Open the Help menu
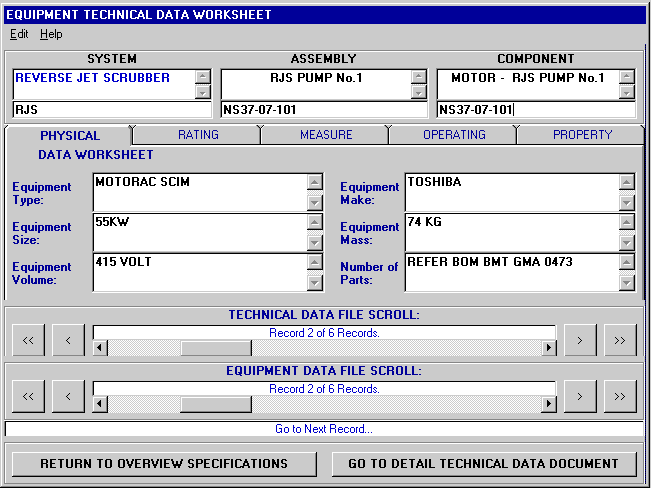This screenshot has width=651, height=488. click(x=51, y=34)
